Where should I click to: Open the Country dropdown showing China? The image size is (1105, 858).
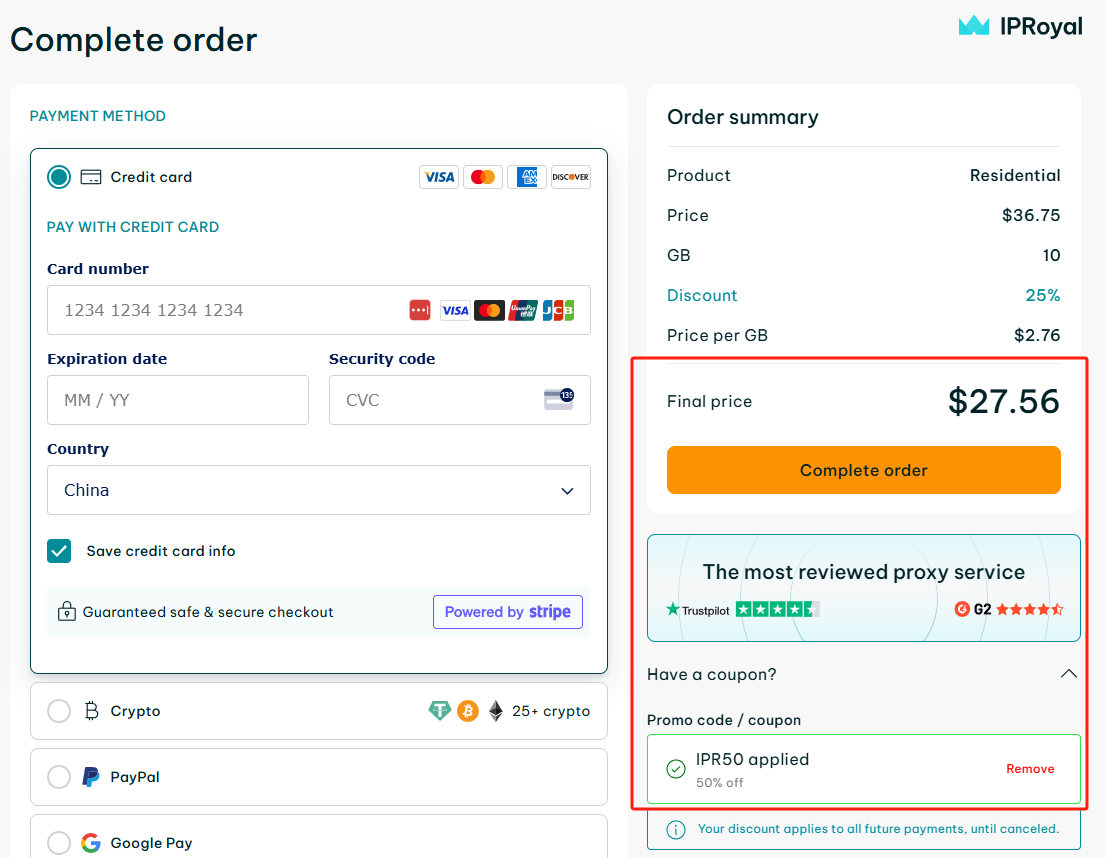pyautogui.click(x=318, y=490)
